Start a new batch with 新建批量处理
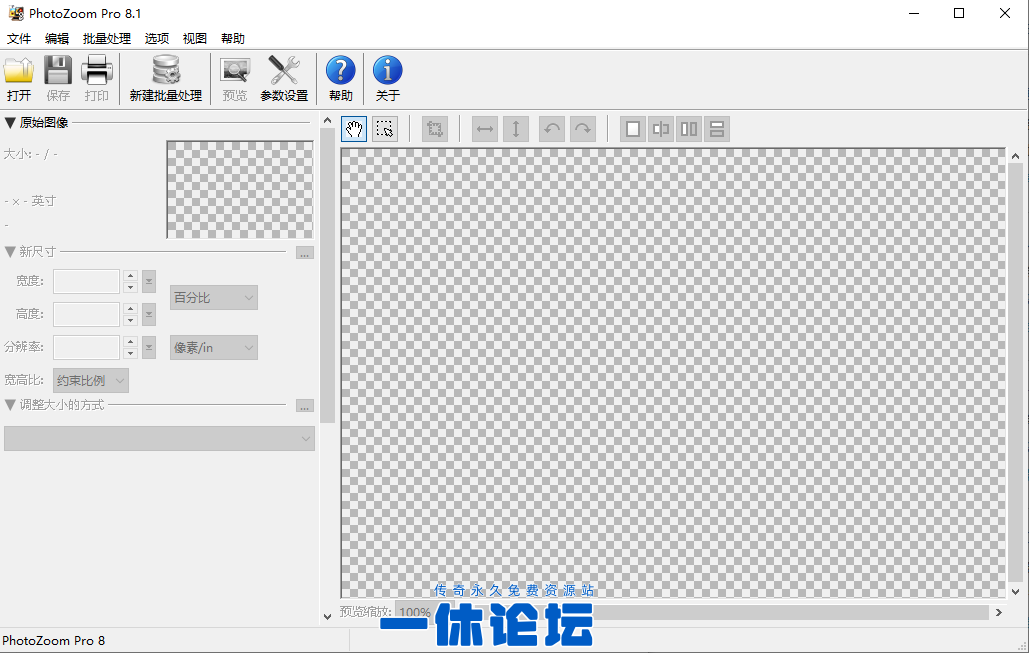1029x653 pixels. click(165, 78)
